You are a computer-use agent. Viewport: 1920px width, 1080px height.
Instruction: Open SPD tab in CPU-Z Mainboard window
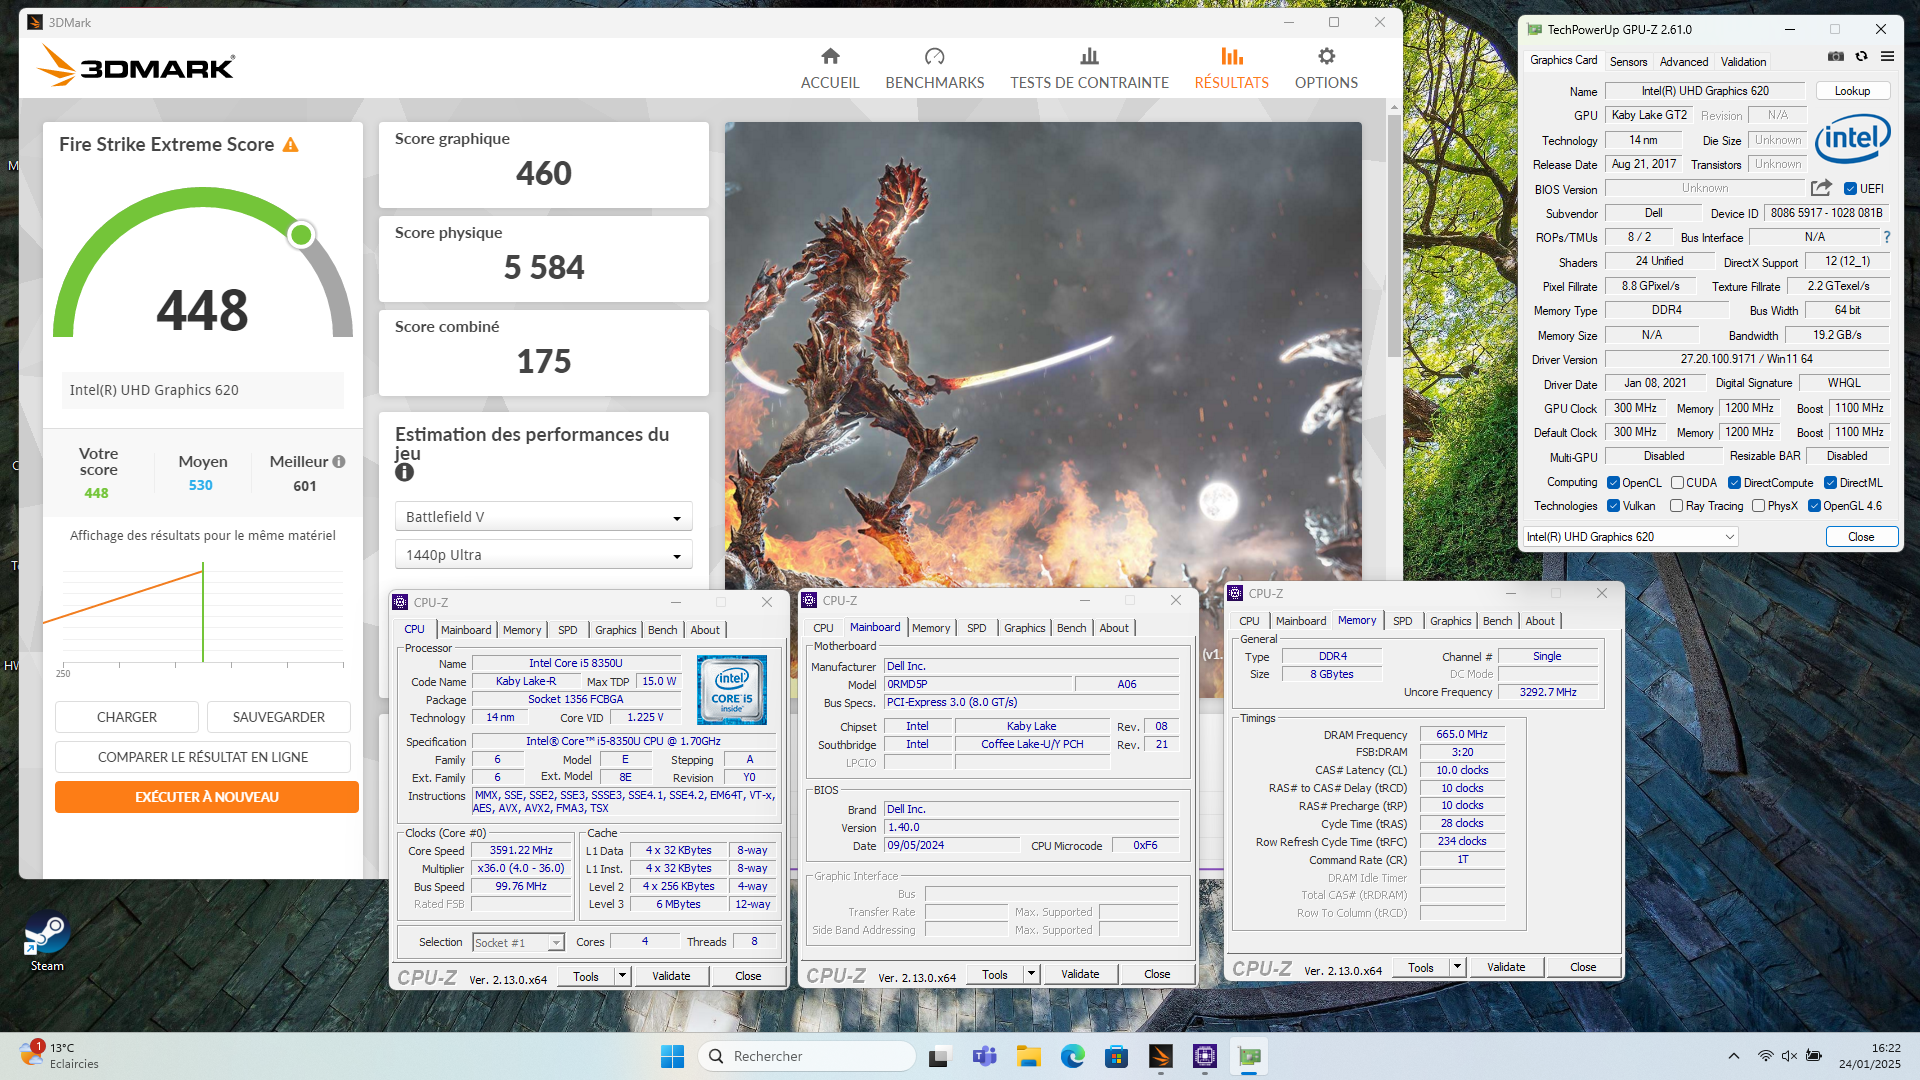(x=977, y=628)
